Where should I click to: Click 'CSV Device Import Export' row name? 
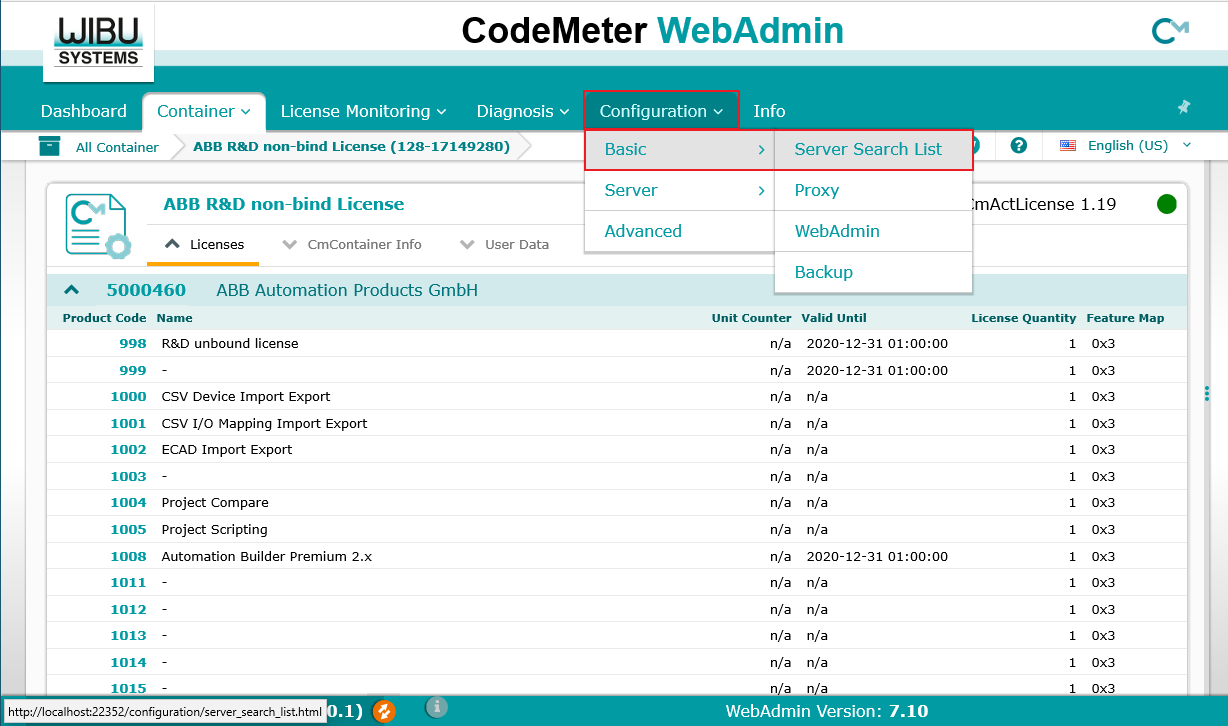[246, 396]
